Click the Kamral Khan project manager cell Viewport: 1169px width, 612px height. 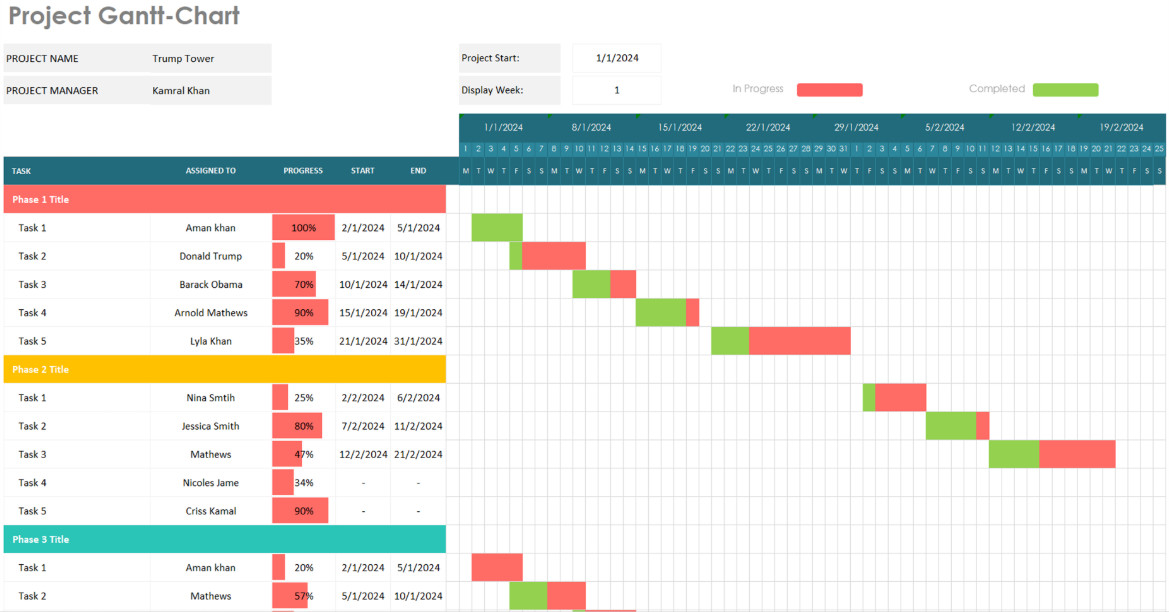point(210,90)
